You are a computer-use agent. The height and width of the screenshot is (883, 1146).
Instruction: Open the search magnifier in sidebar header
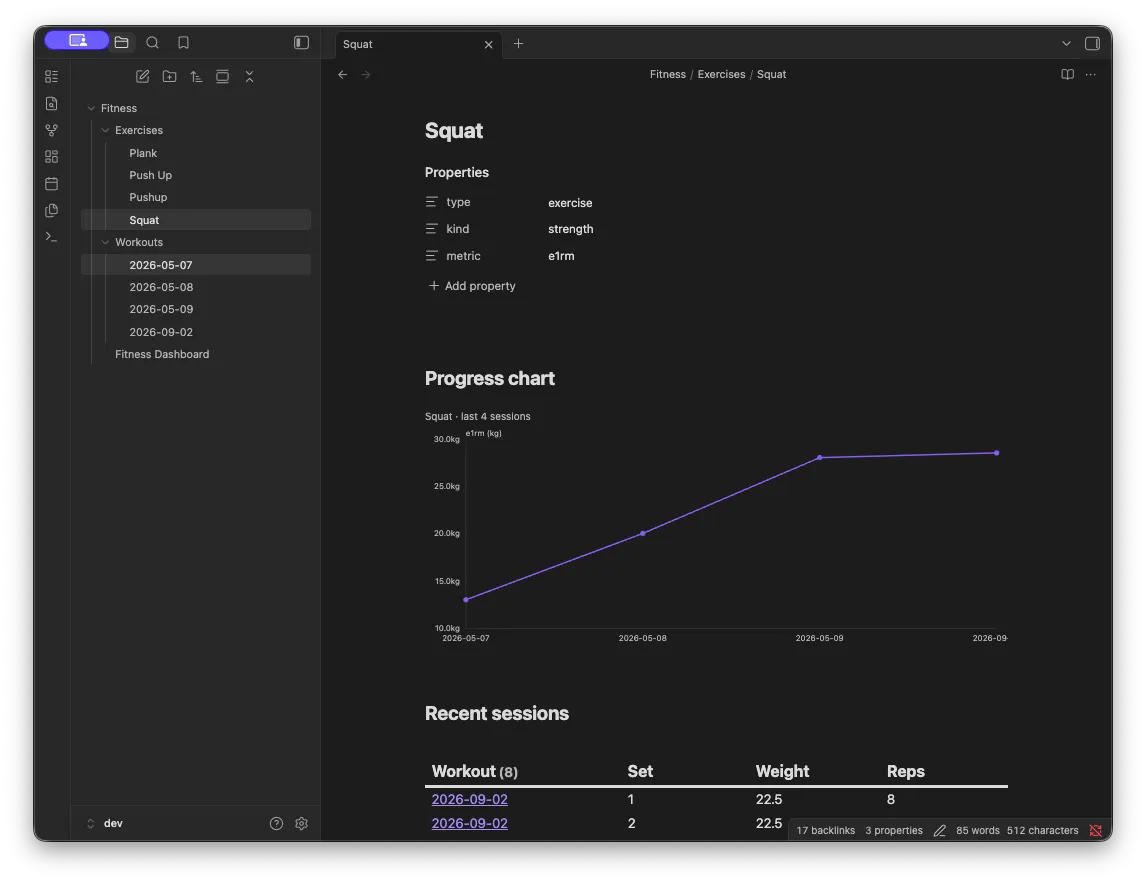(x=152, y=42)
